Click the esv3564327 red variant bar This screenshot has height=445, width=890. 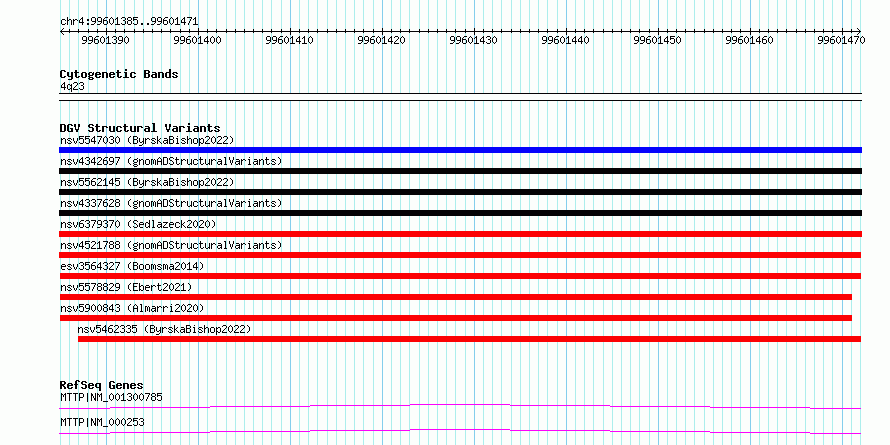click(460, 276)
